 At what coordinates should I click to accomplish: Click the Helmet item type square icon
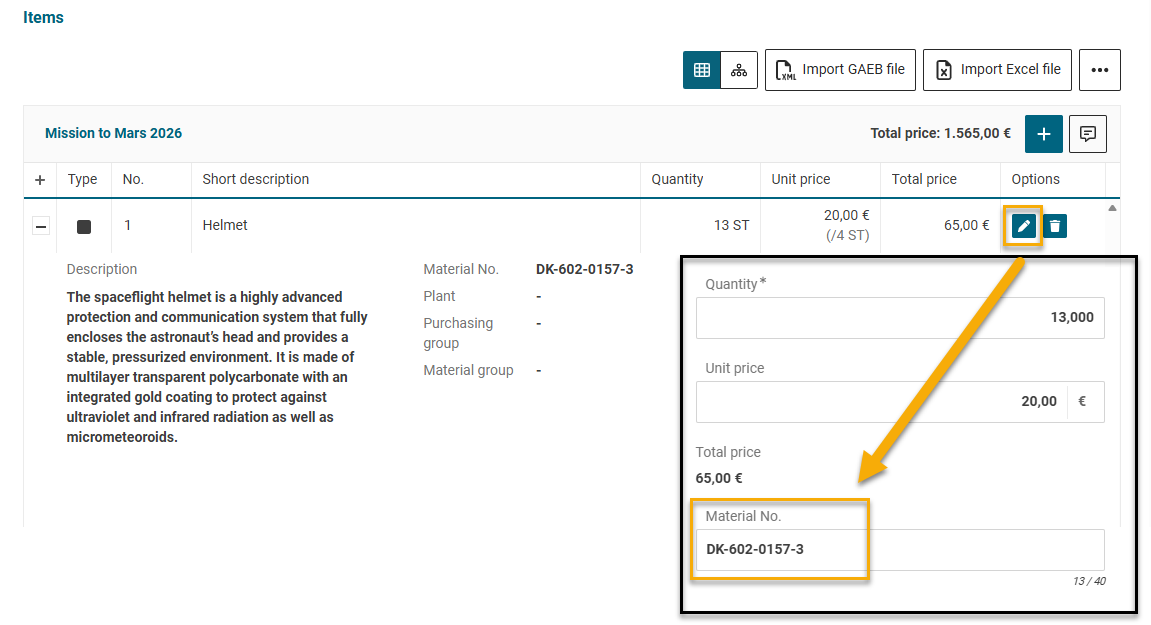(x=84, y=227)
